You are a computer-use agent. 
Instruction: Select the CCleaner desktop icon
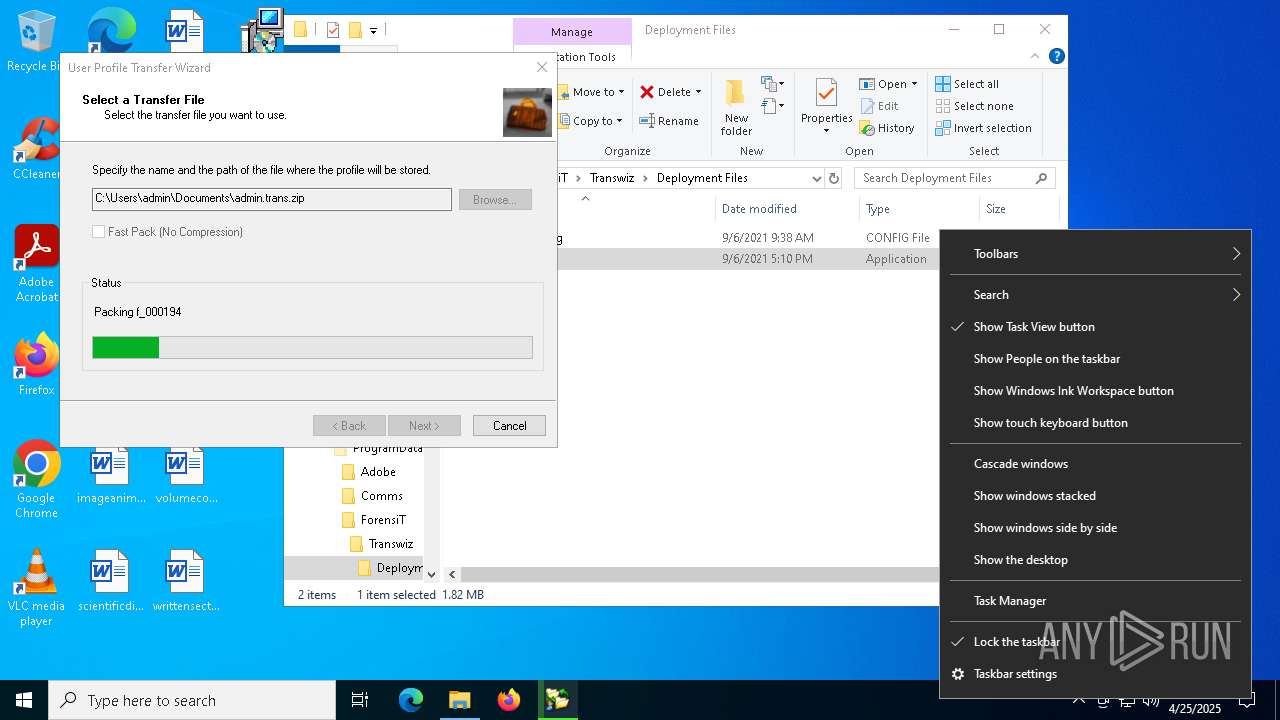pyautogui.click(x=37, y=149)
